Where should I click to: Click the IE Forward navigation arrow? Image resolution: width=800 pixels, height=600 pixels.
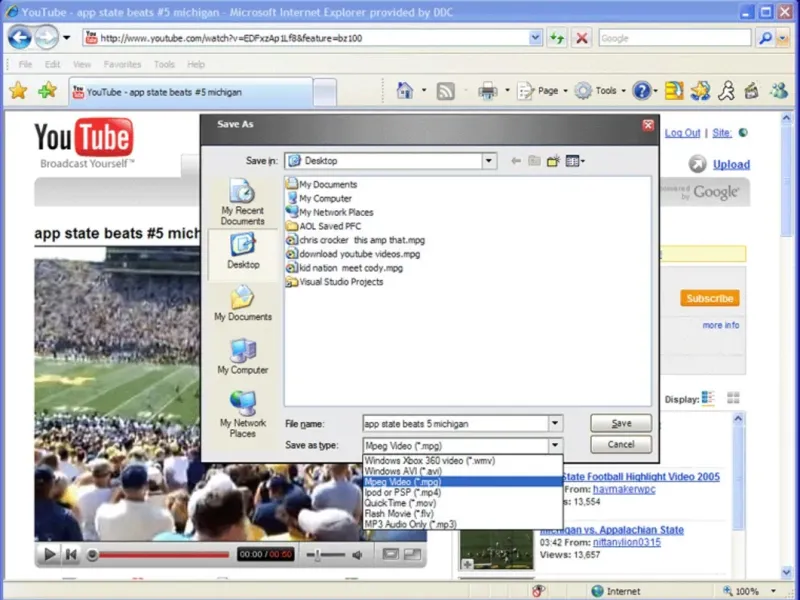point(47,37)
